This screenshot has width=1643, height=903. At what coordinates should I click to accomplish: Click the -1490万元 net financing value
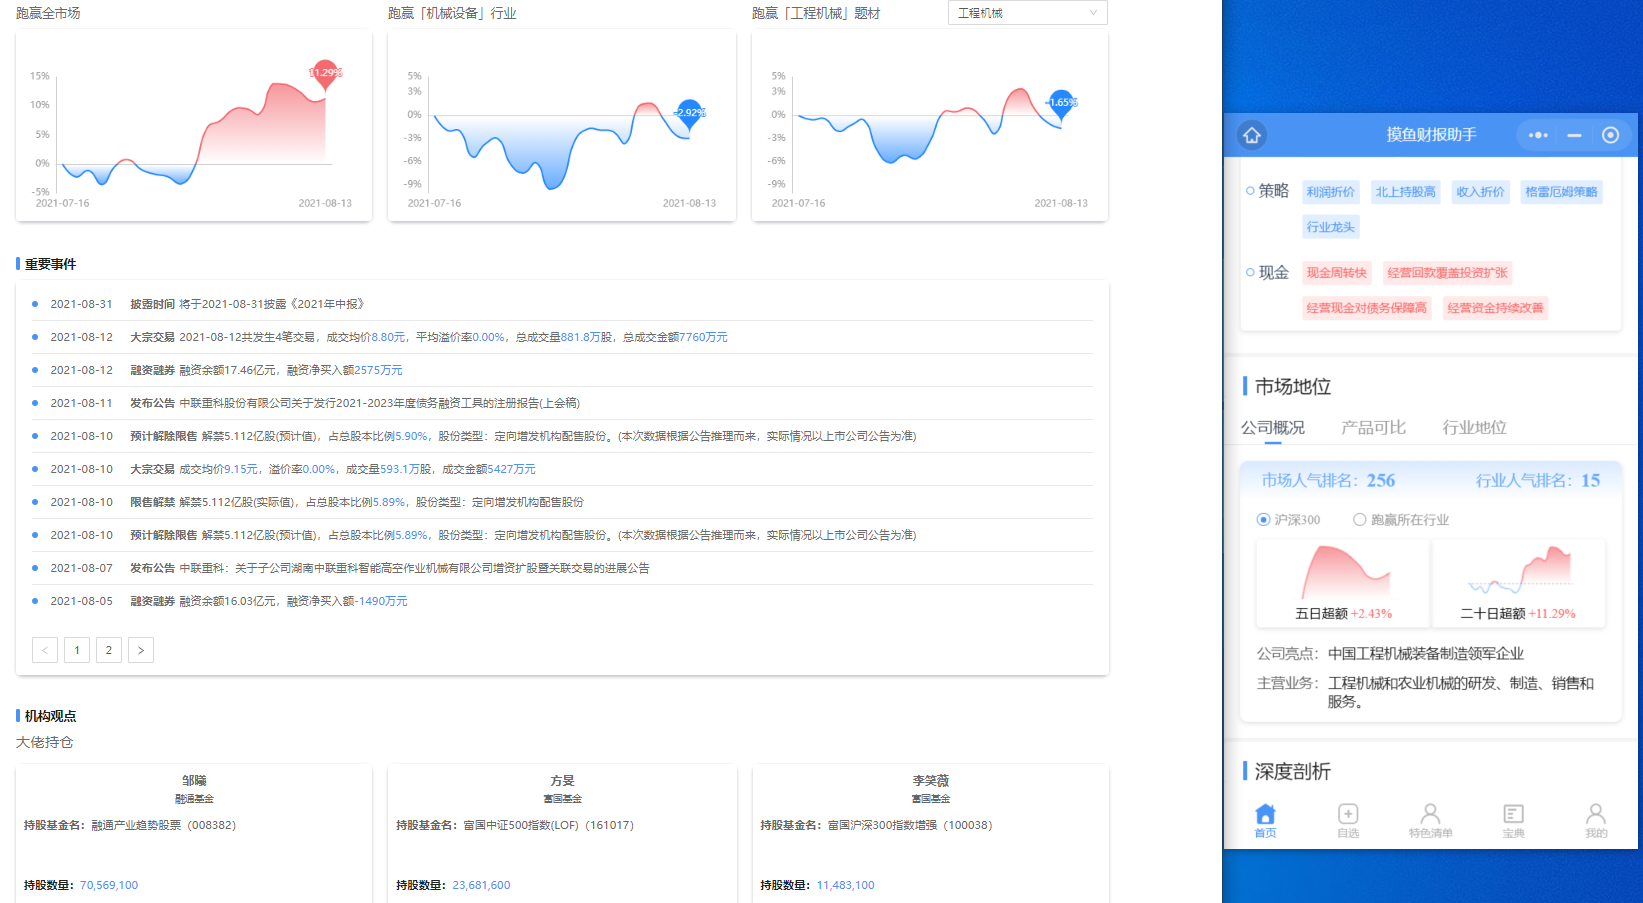click(383, 601)
